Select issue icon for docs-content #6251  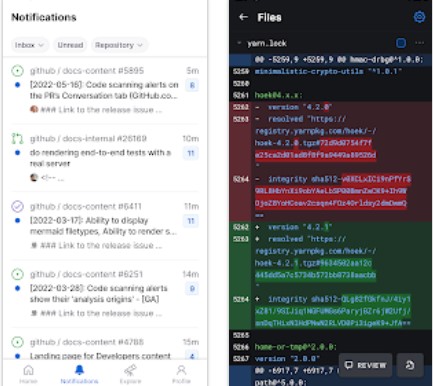click(x=17, y=274)
